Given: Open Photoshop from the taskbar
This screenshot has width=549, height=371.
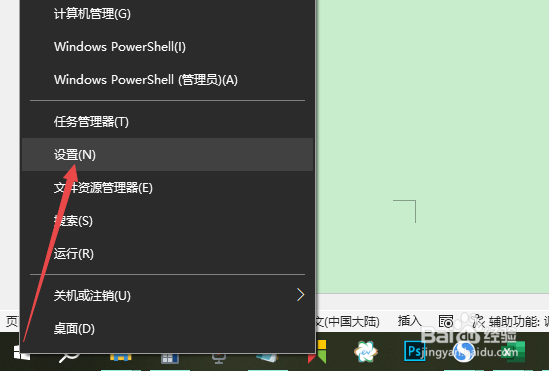Looking at the screenshot, I should pos(415,351).
